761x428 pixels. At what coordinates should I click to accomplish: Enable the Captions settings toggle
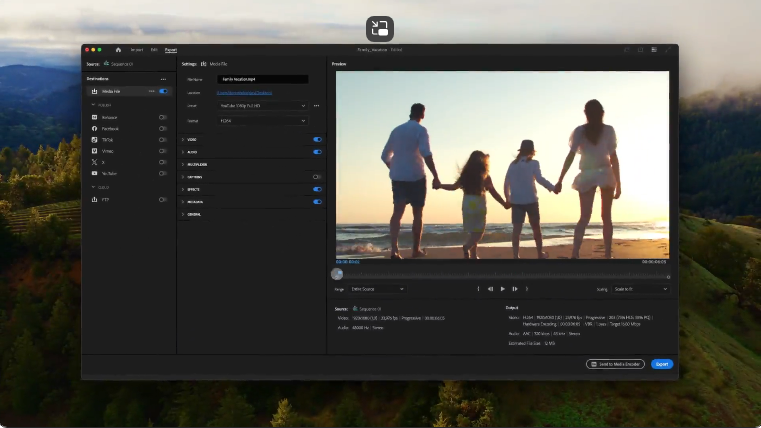[317, 176]
